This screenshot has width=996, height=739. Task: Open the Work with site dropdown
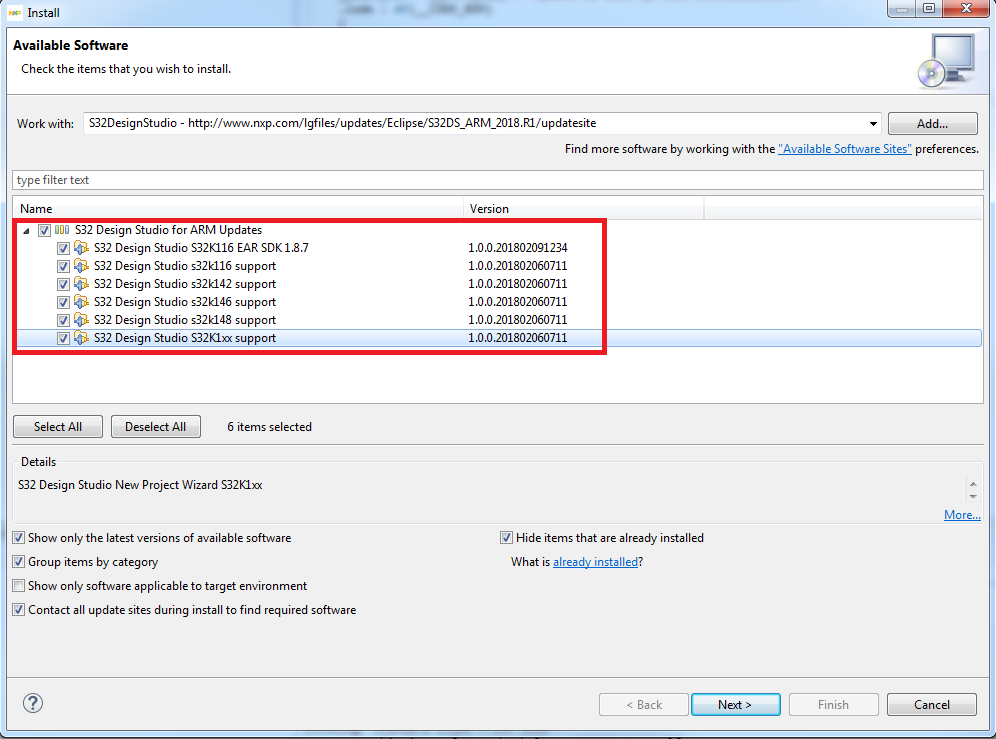tap(873, 123)
